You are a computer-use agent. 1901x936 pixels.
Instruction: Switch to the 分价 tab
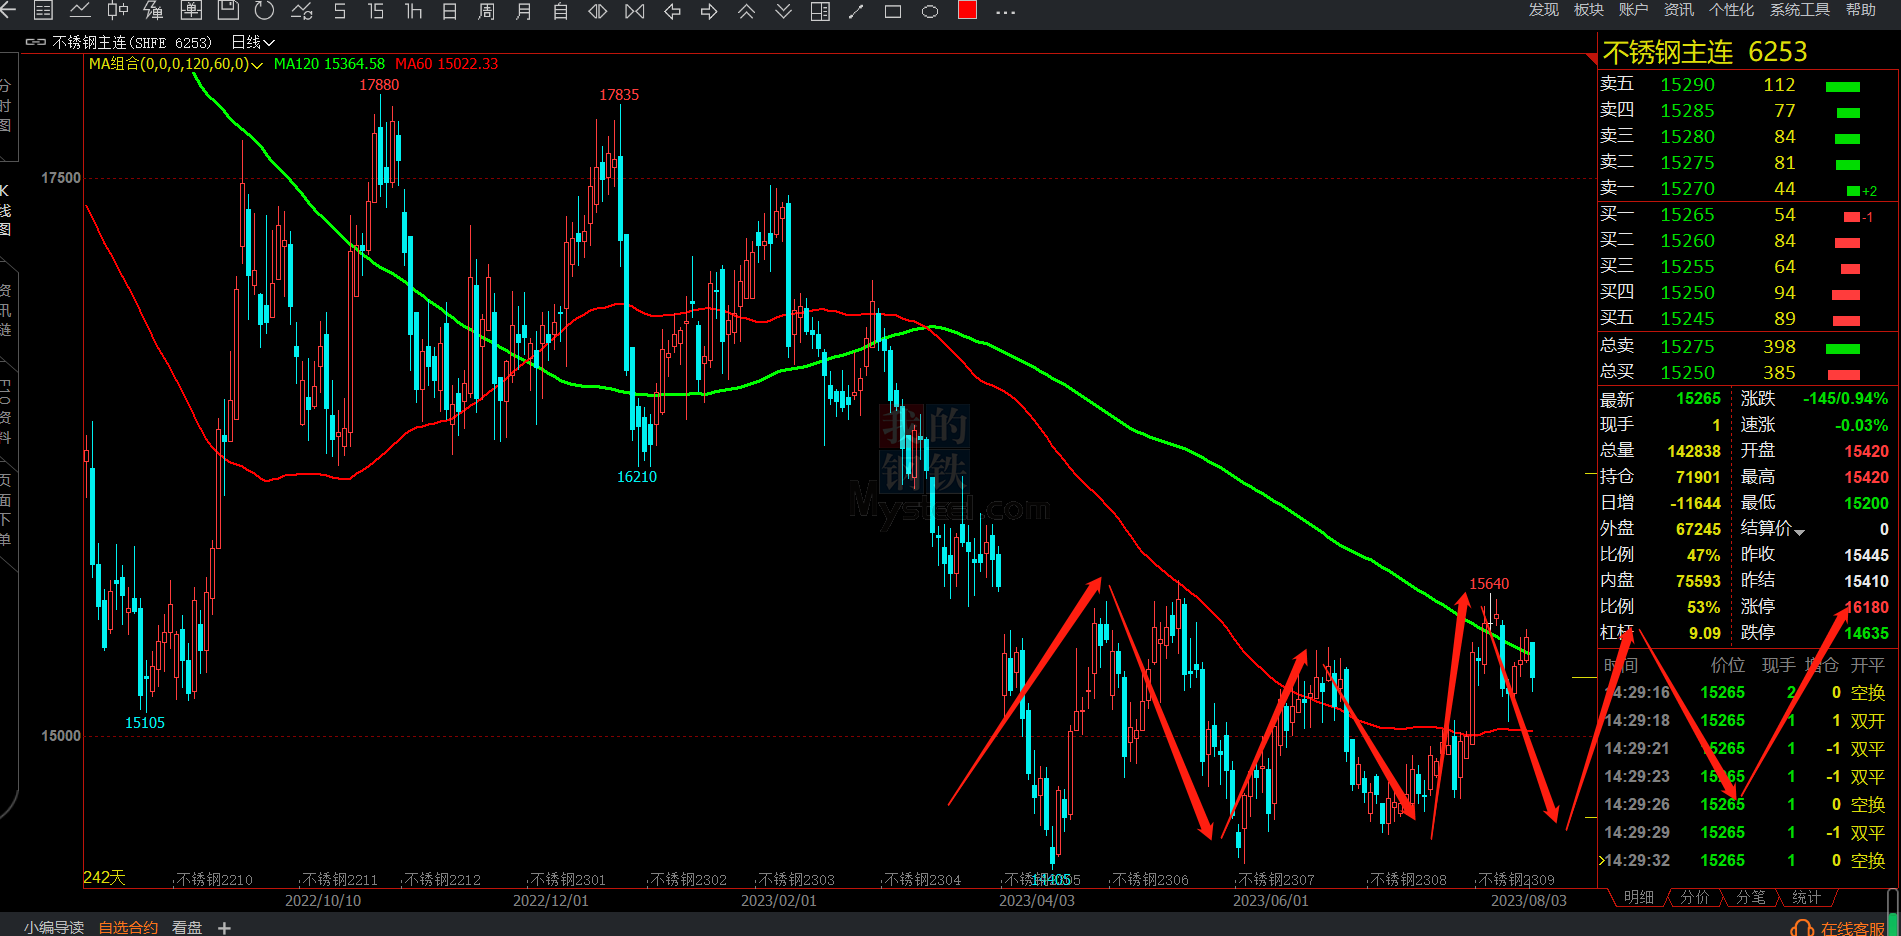[x=1694, y=897]
